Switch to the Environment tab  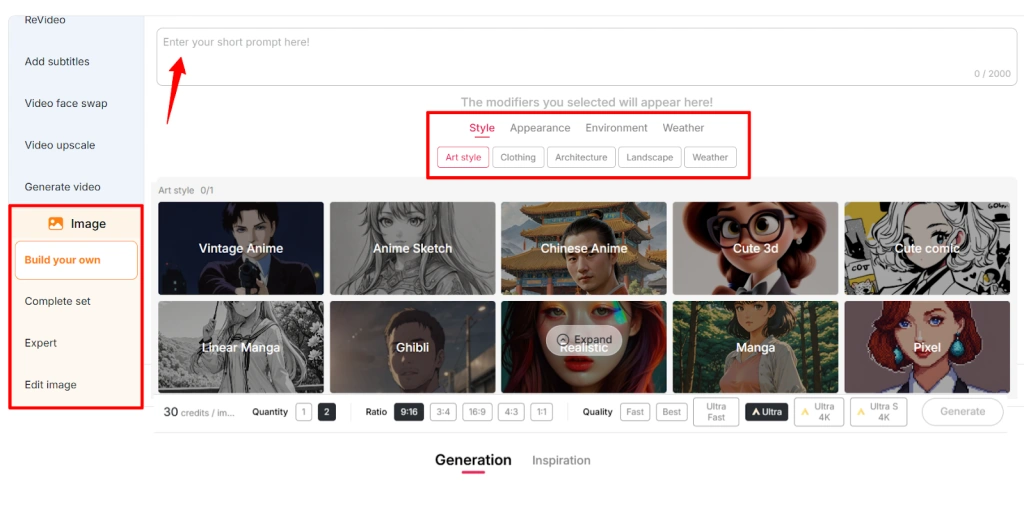[x=616, y=128]
